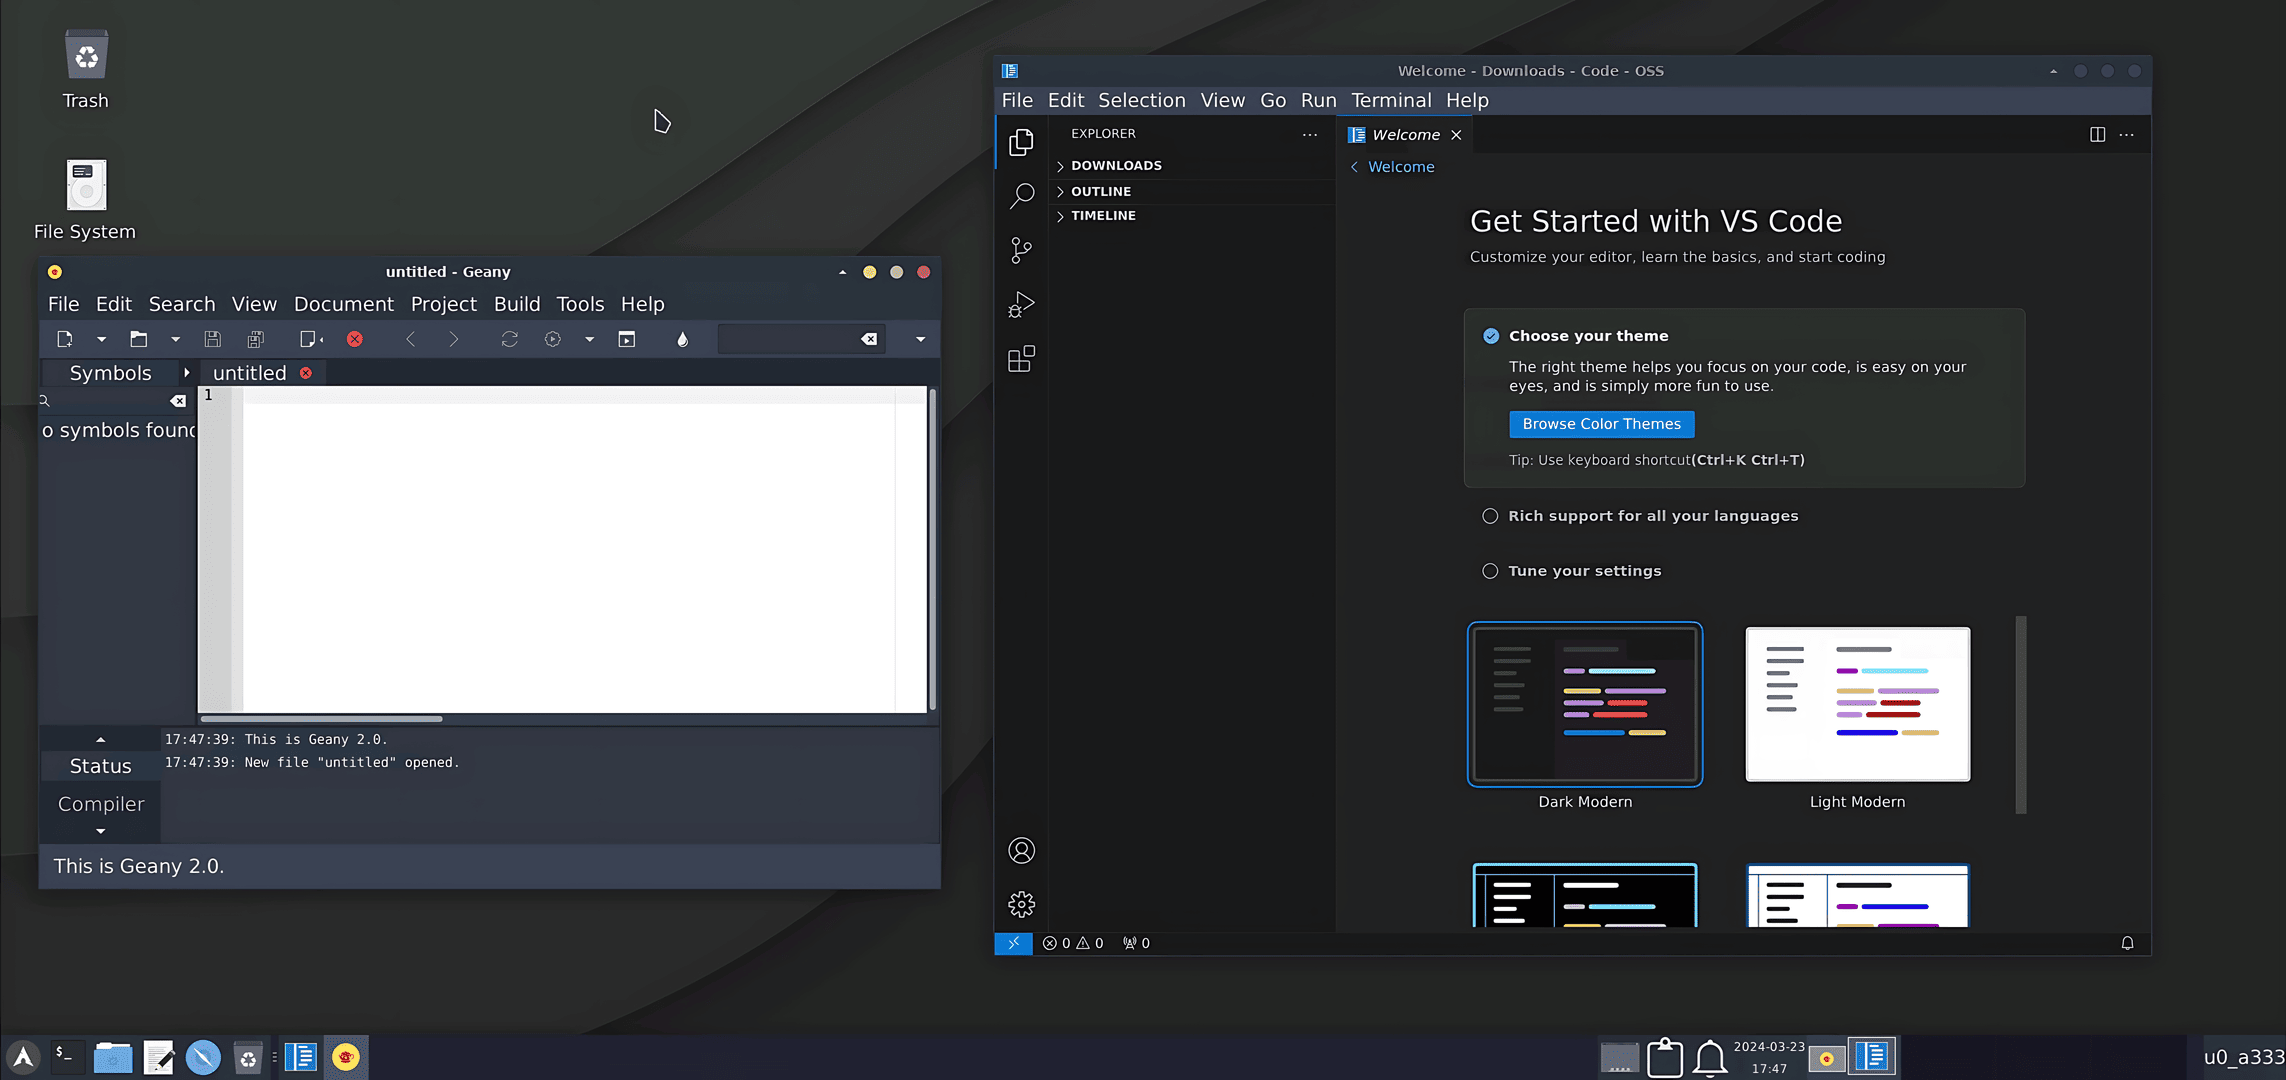2286x1080 pixels.
Task: Click the Search icon in VS Code sidebar
Action: [1021, 194]
